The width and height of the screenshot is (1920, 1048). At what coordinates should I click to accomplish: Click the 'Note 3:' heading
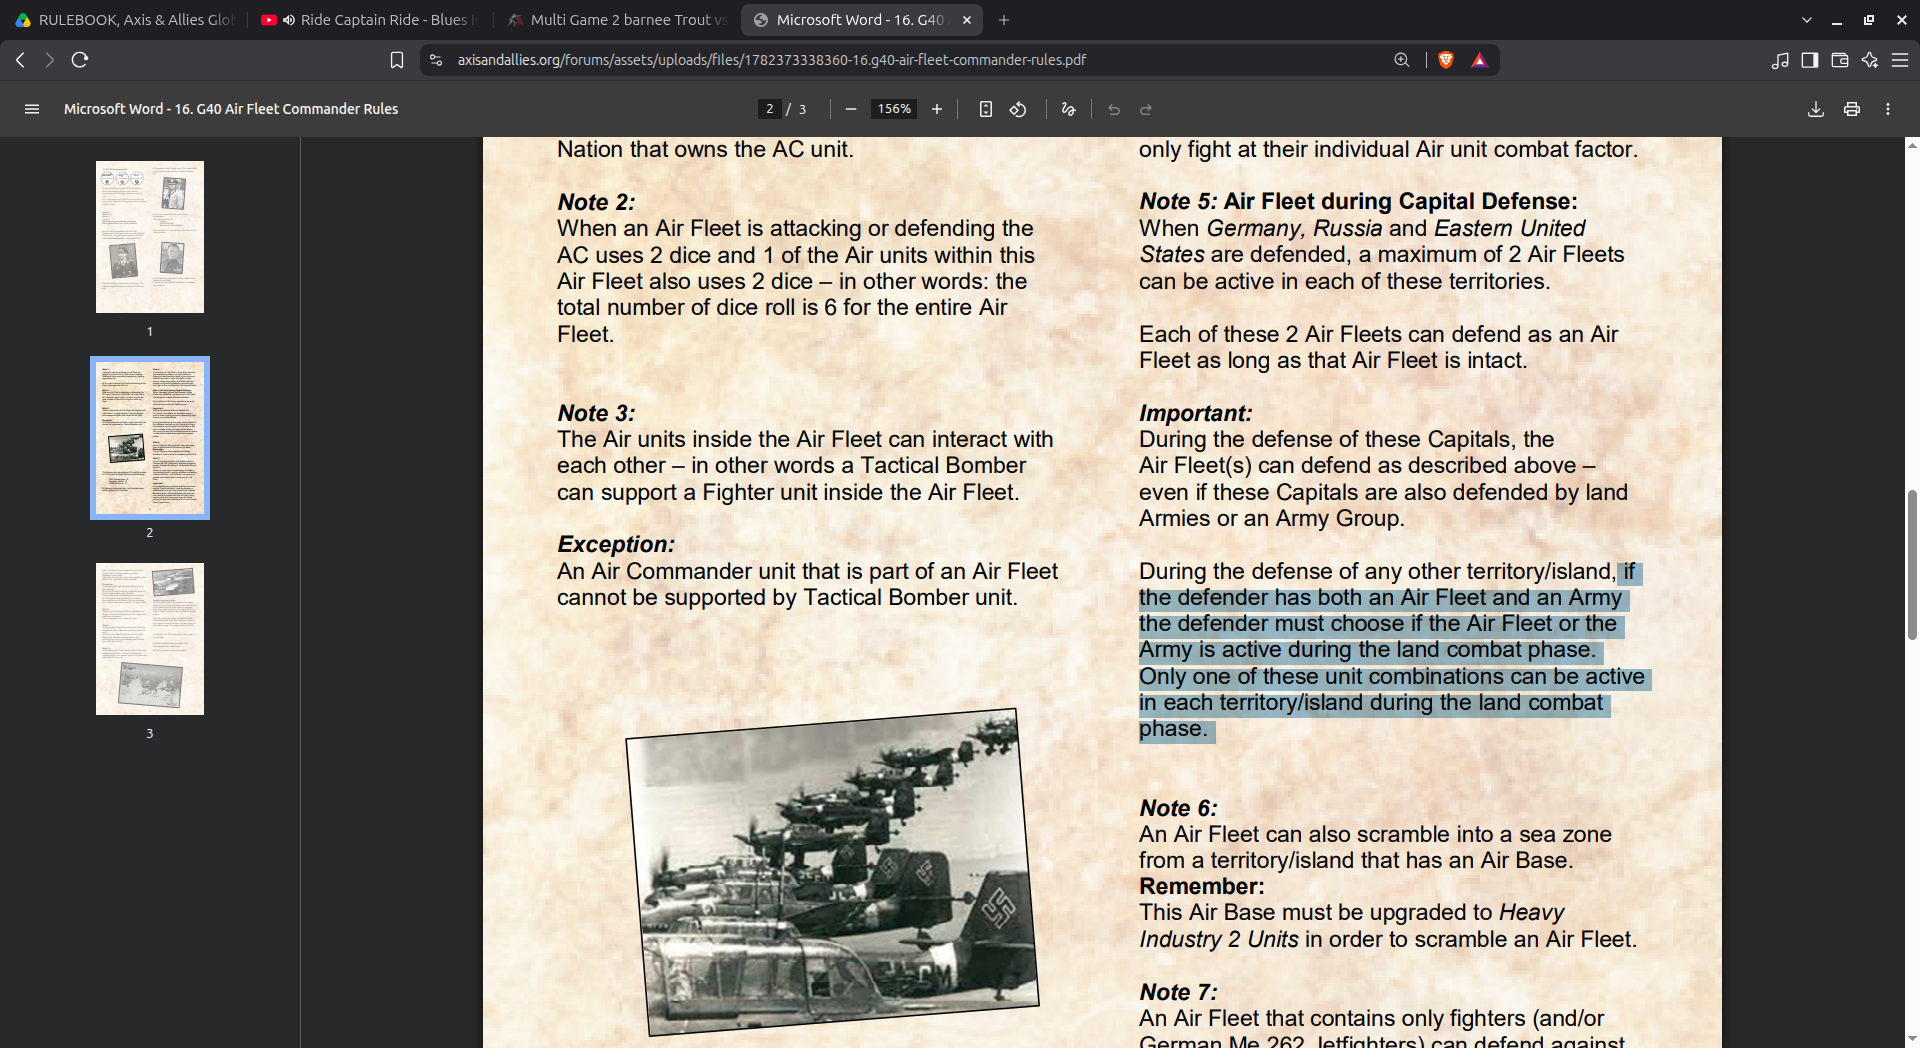point(596,413)
